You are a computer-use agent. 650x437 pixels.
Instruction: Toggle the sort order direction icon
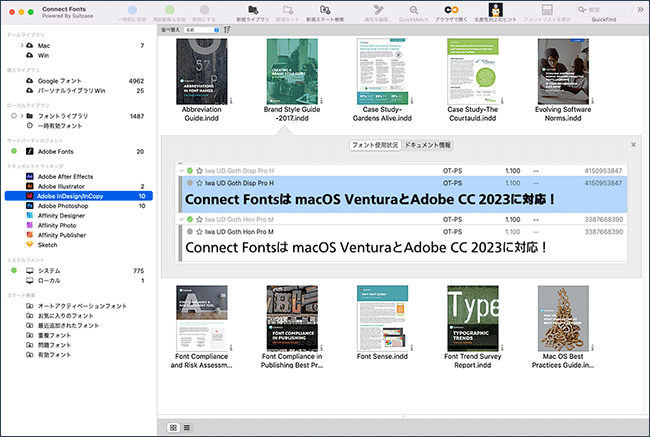[x=227, y=30]
